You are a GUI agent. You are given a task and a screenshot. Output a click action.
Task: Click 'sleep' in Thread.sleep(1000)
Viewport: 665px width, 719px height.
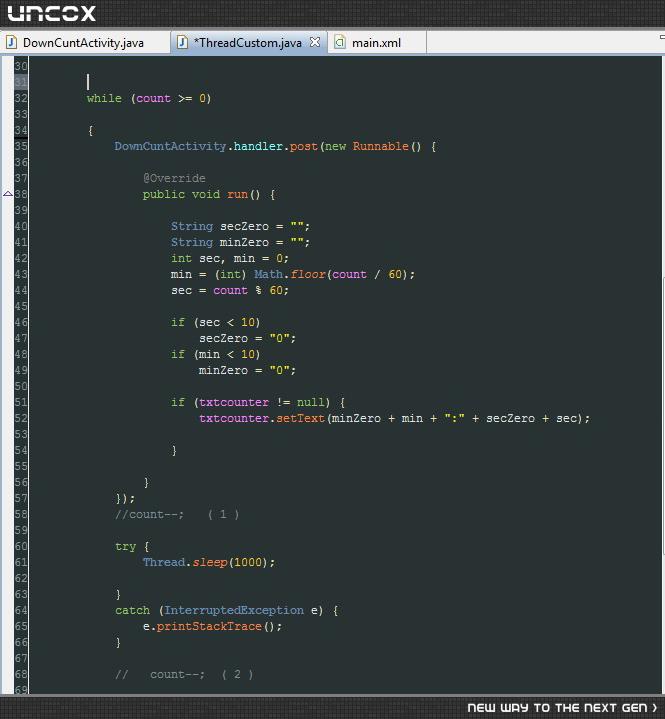(x=210, y=562)
